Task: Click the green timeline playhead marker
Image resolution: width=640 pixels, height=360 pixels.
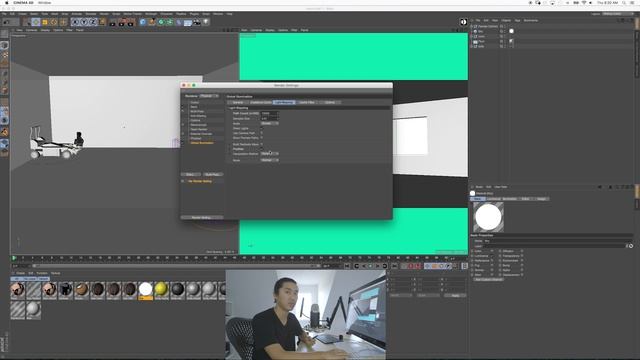Action: pos(14,258)
